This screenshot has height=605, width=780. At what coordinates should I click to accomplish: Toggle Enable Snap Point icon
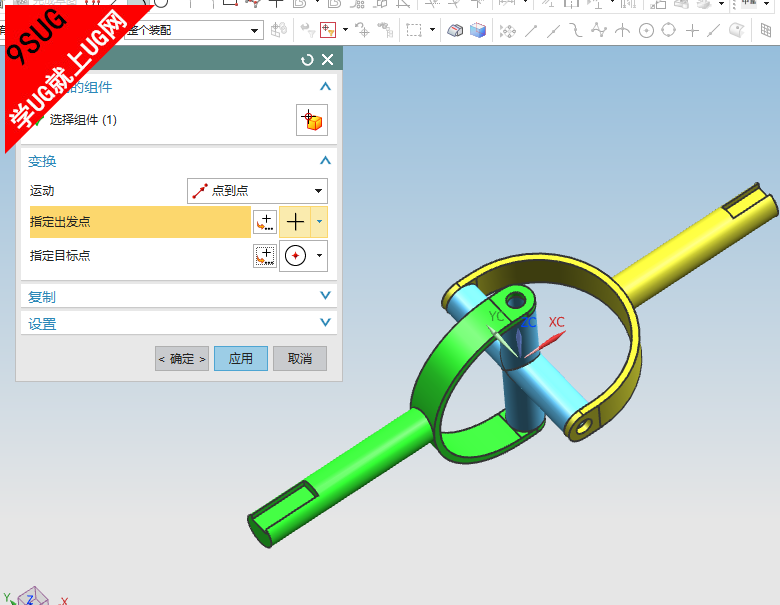(507, 31)
